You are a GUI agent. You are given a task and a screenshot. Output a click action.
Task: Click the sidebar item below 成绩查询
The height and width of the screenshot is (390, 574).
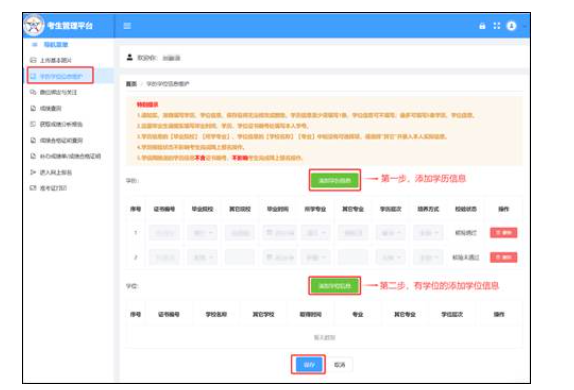pyautogui.click(x=61, y=124)
